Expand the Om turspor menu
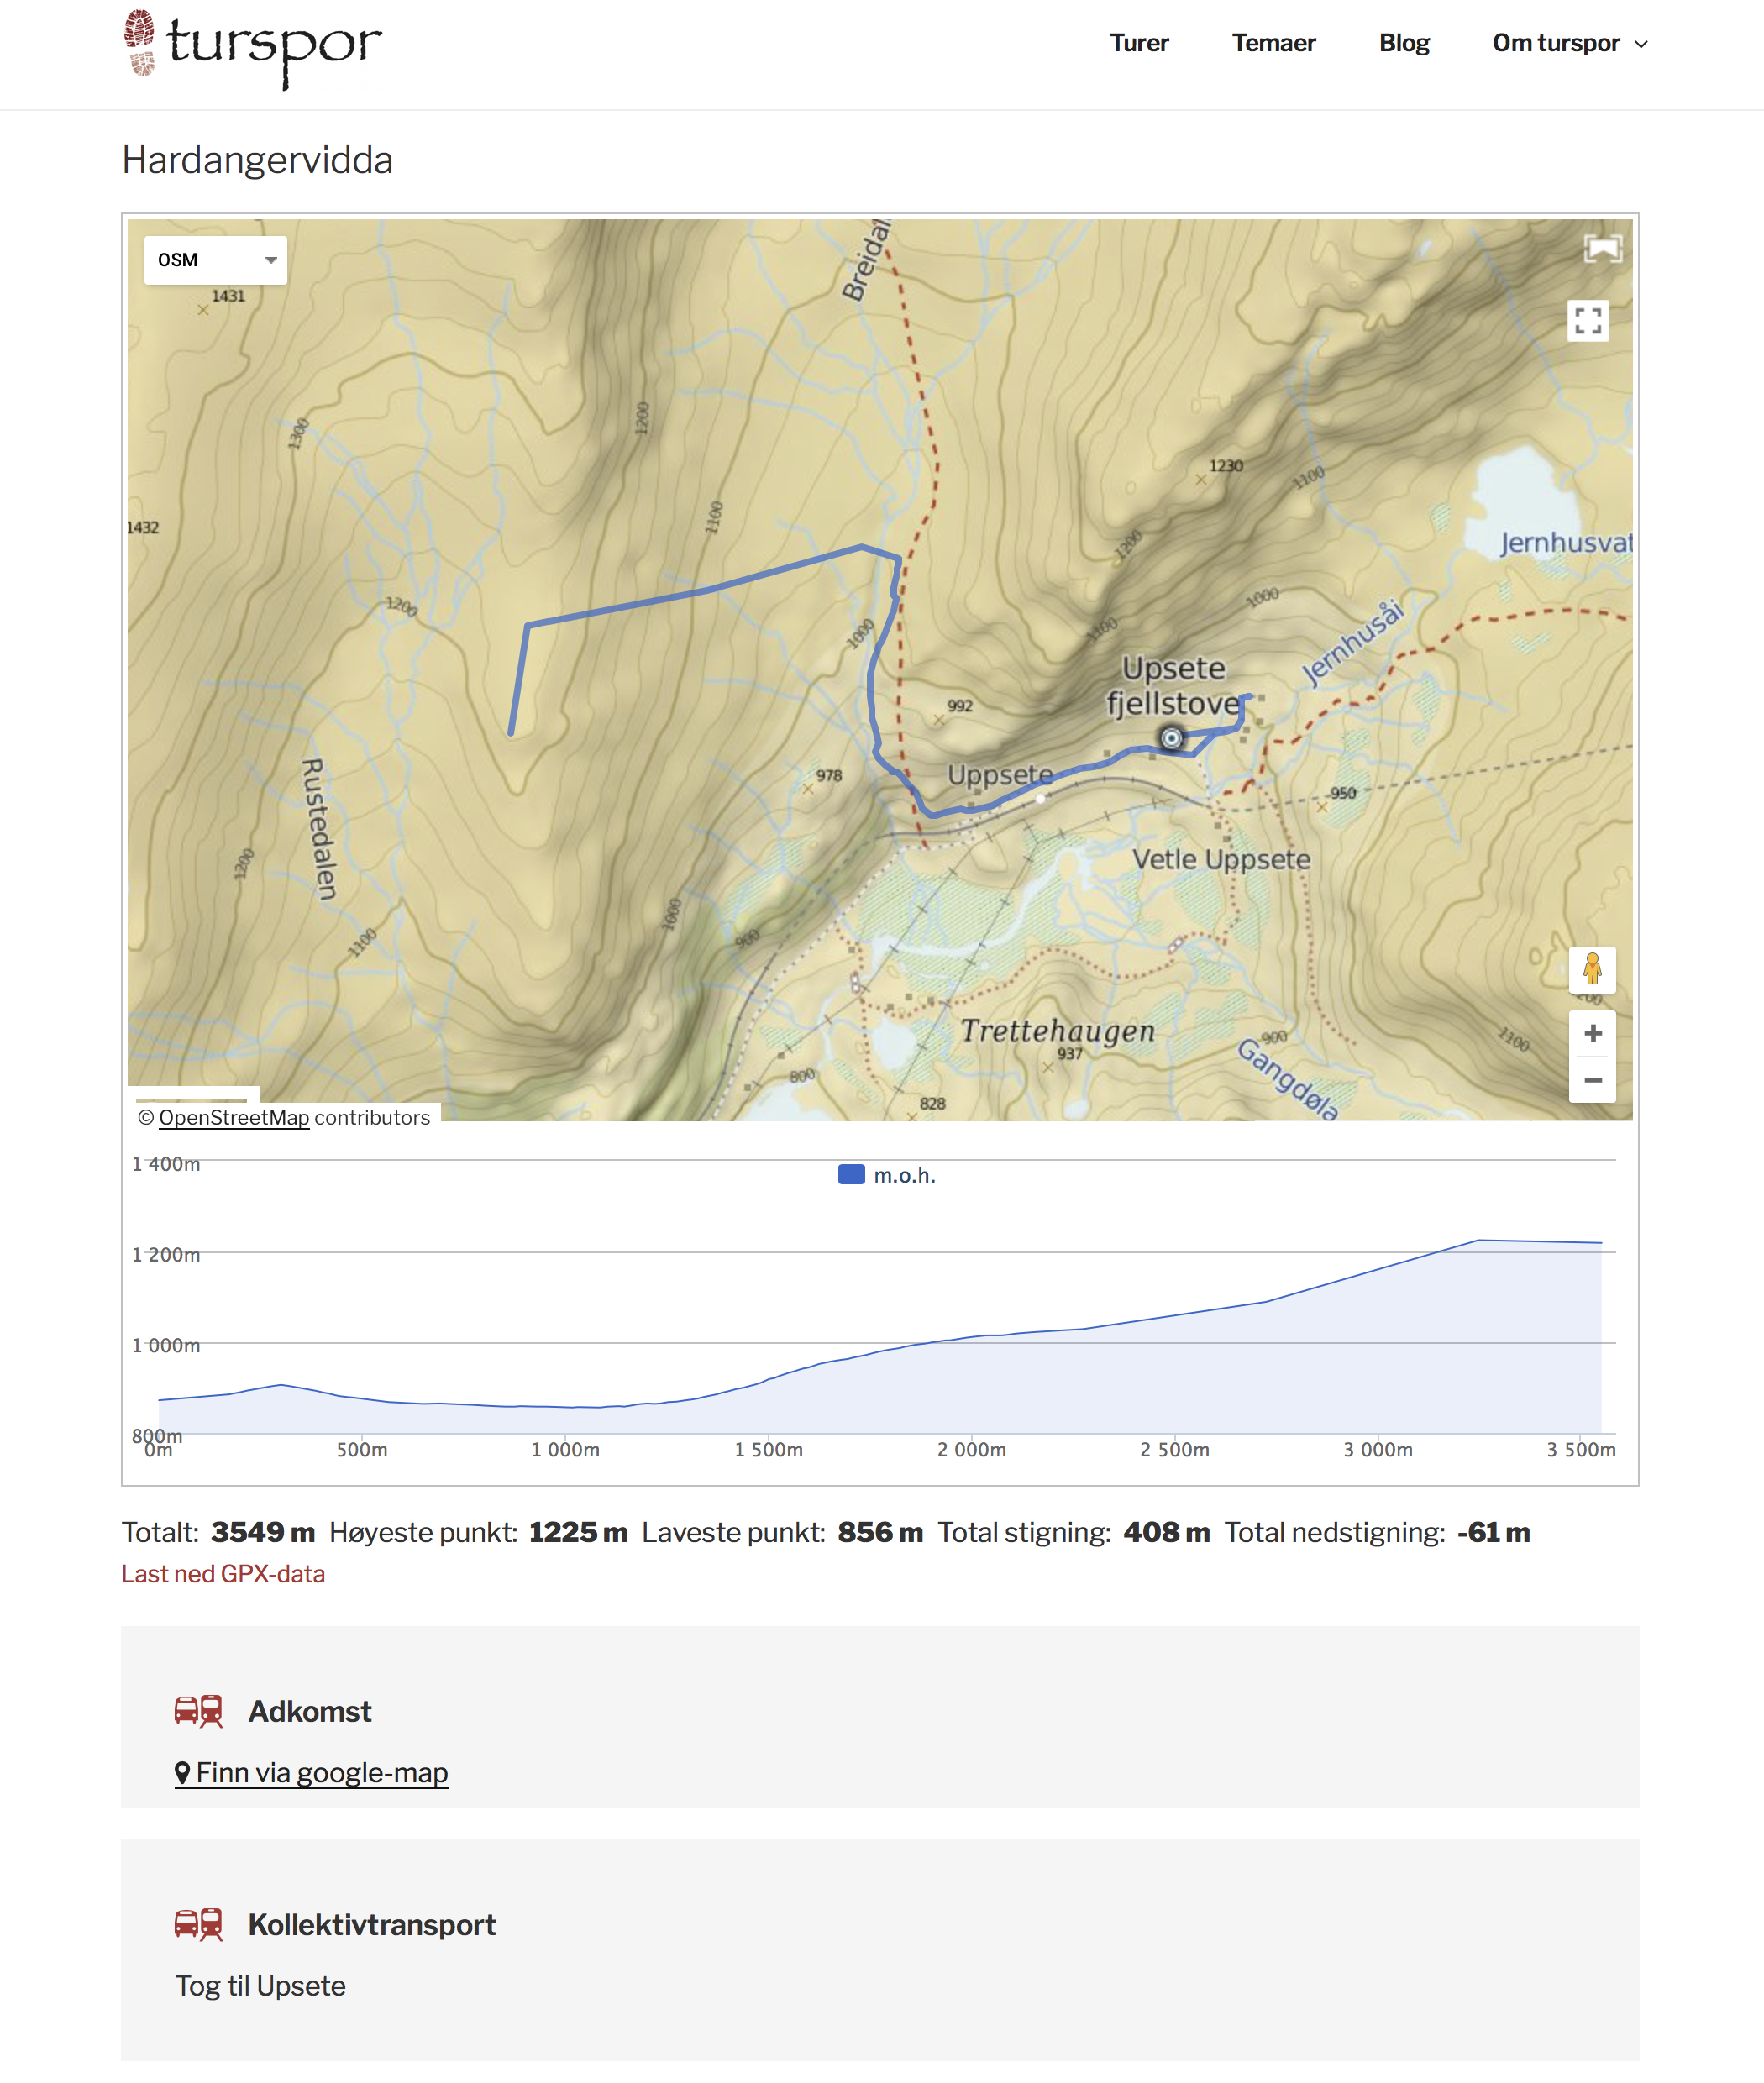 click(x=1569, y=43)
